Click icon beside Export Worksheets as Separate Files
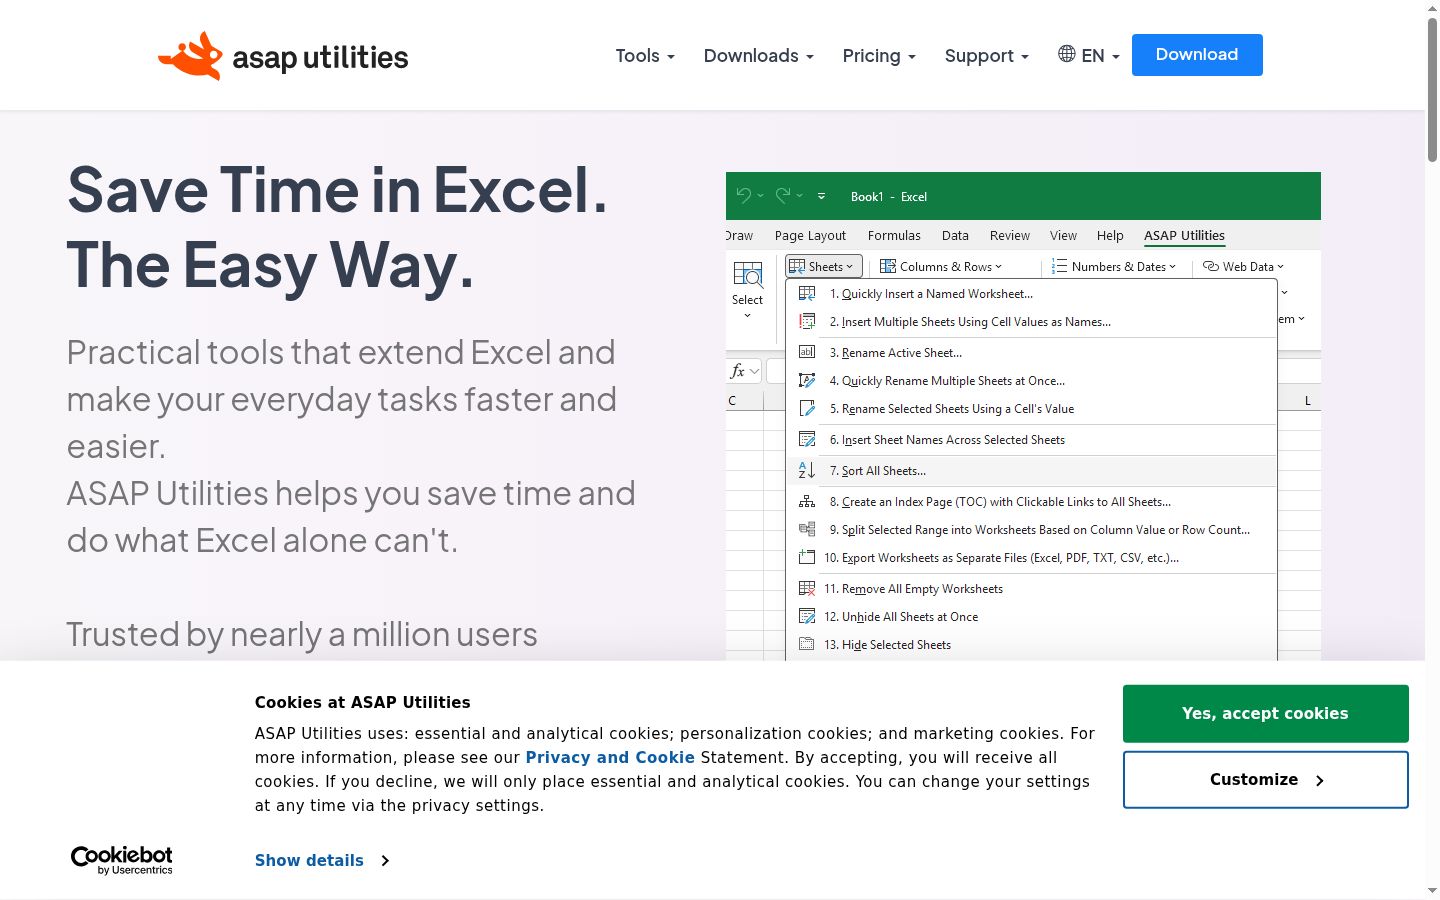The width and height of the screenshot is (1440, 900). tap(807, 558)
